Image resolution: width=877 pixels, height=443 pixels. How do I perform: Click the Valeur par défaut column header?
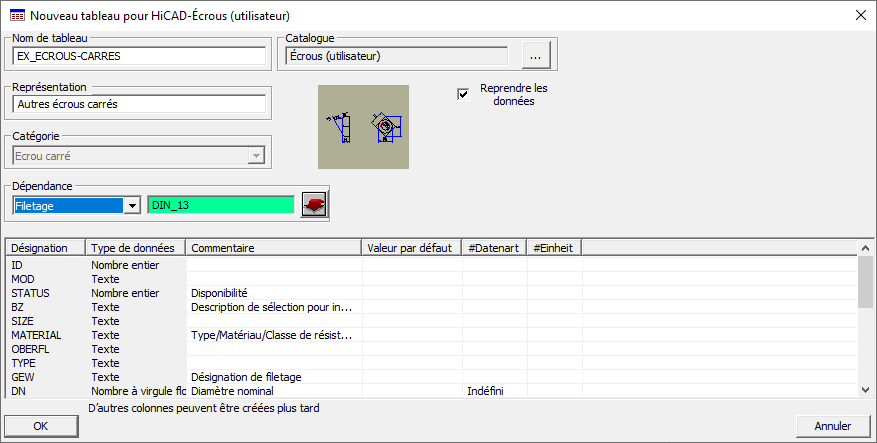(x=412, y=248)
